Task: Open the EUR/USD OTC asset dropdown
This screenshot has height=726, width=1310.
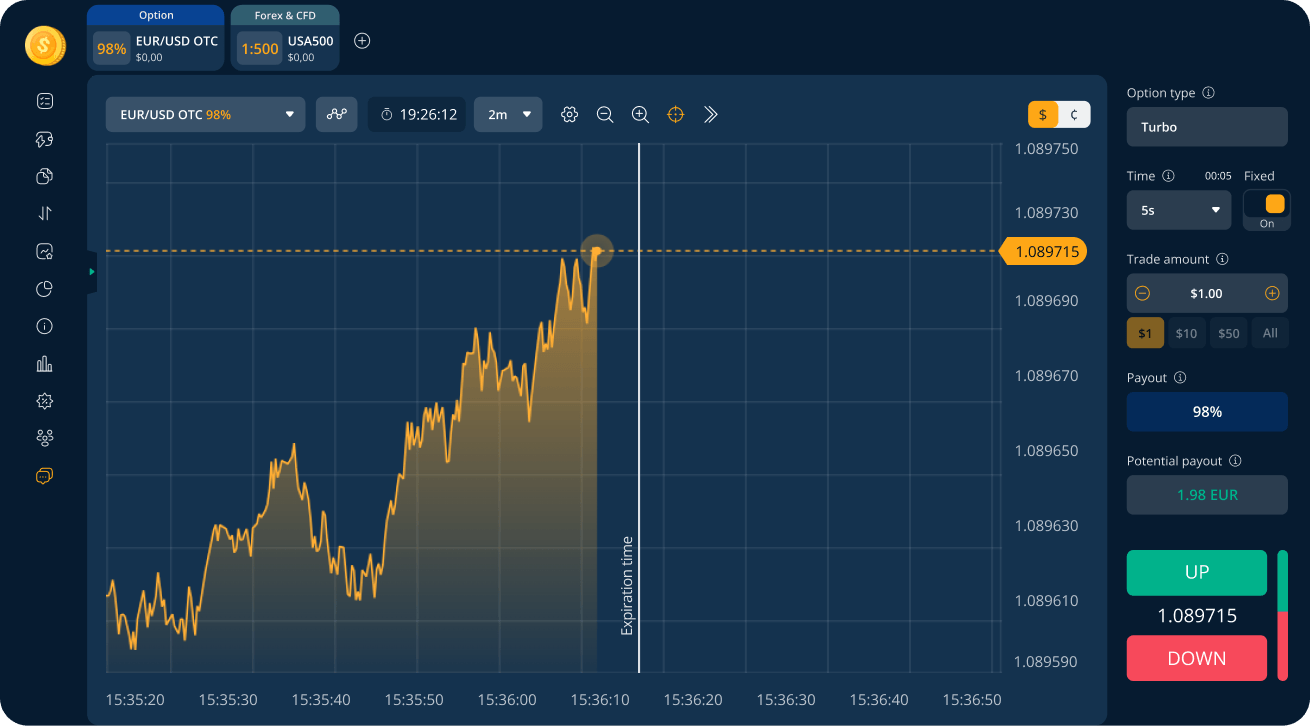Action: pos(206,115)
